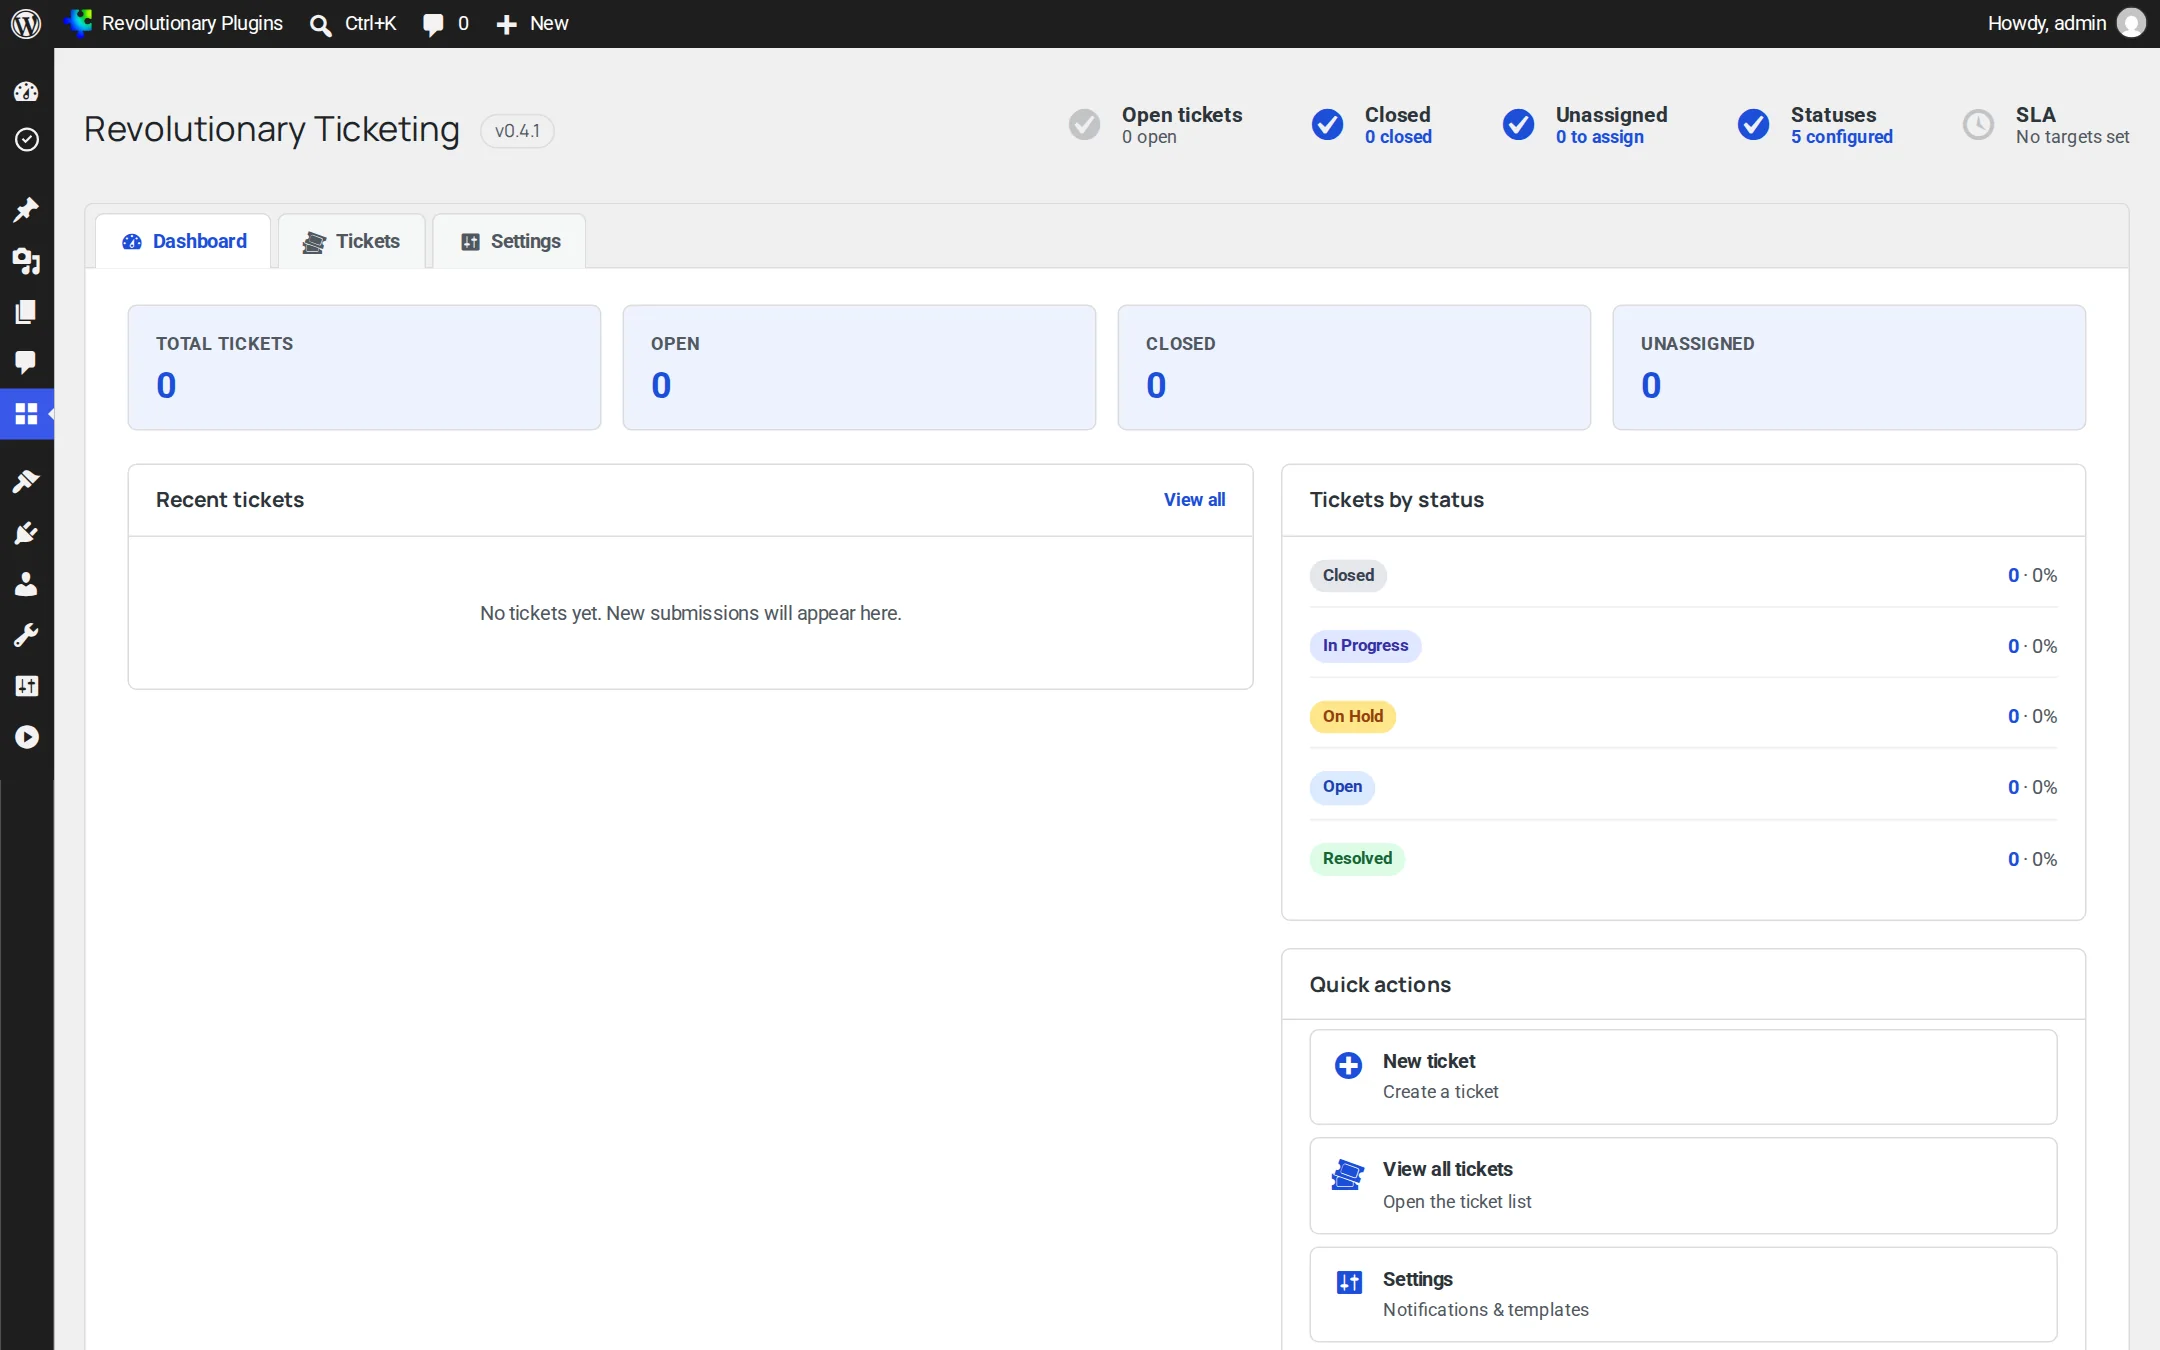The height and width of the screenshot is (1350, 2160).
Task: Switch to the Settings tab
Action: [x=510, y=241]
